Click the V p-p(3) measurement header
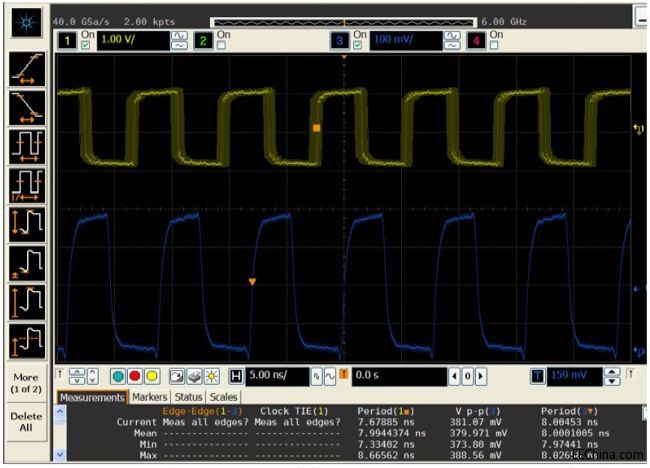Viewport: 650px width, 468px height. click(478, 411)
